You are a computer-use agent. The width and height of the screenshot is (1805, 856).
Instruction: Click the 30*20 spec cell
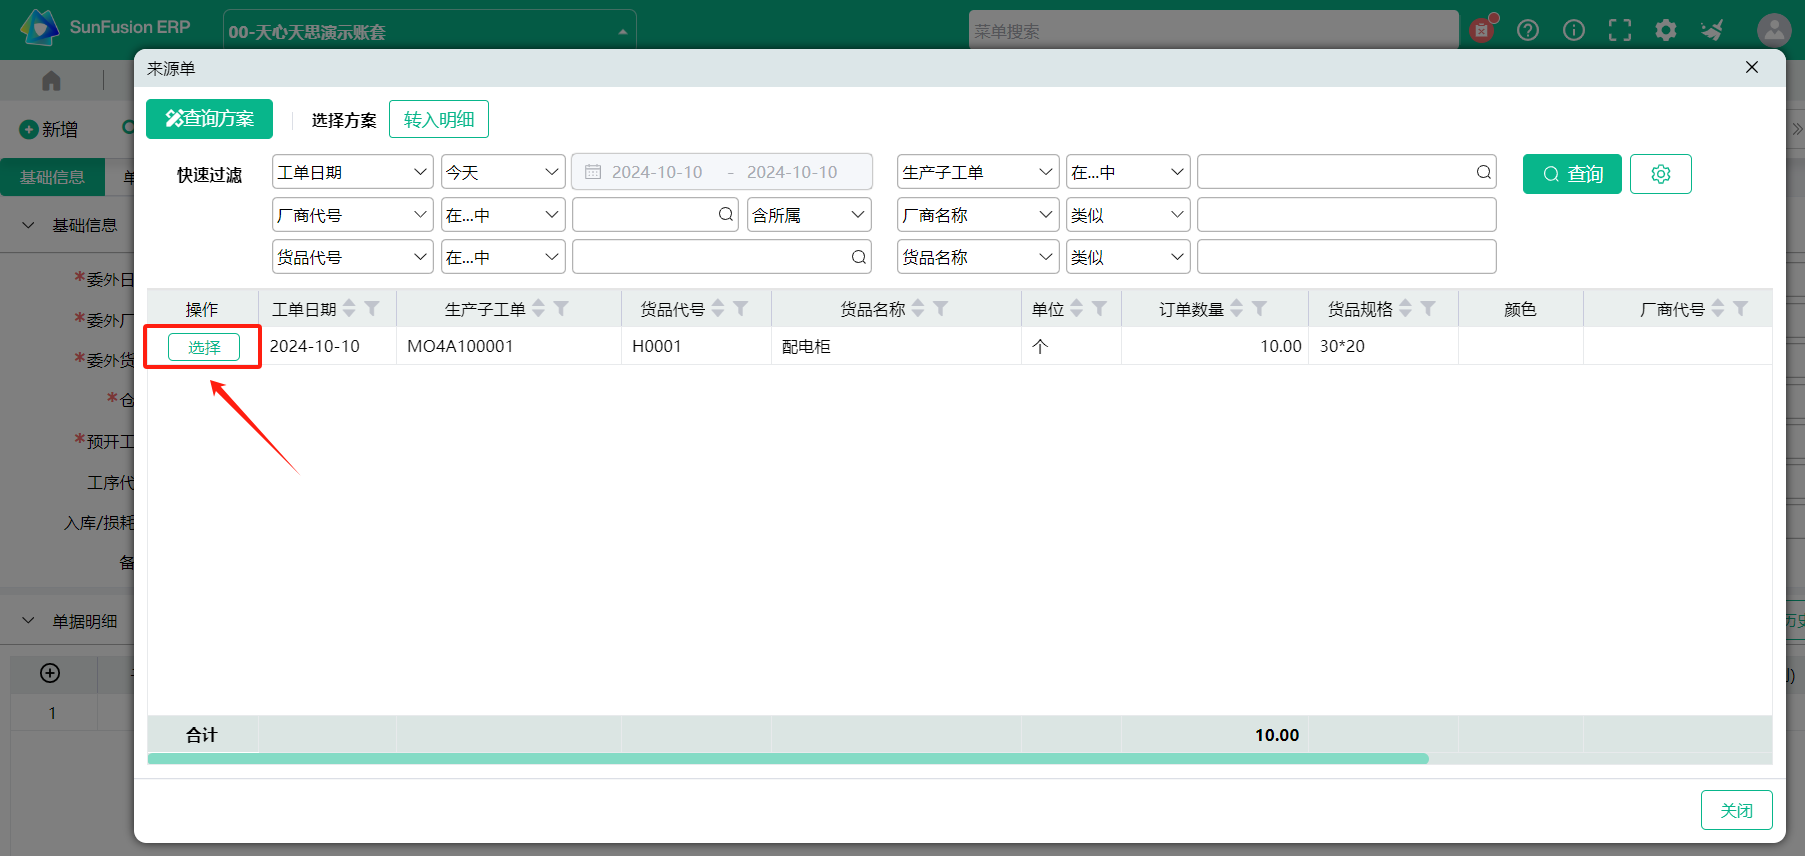click(x=1383, y=346)
